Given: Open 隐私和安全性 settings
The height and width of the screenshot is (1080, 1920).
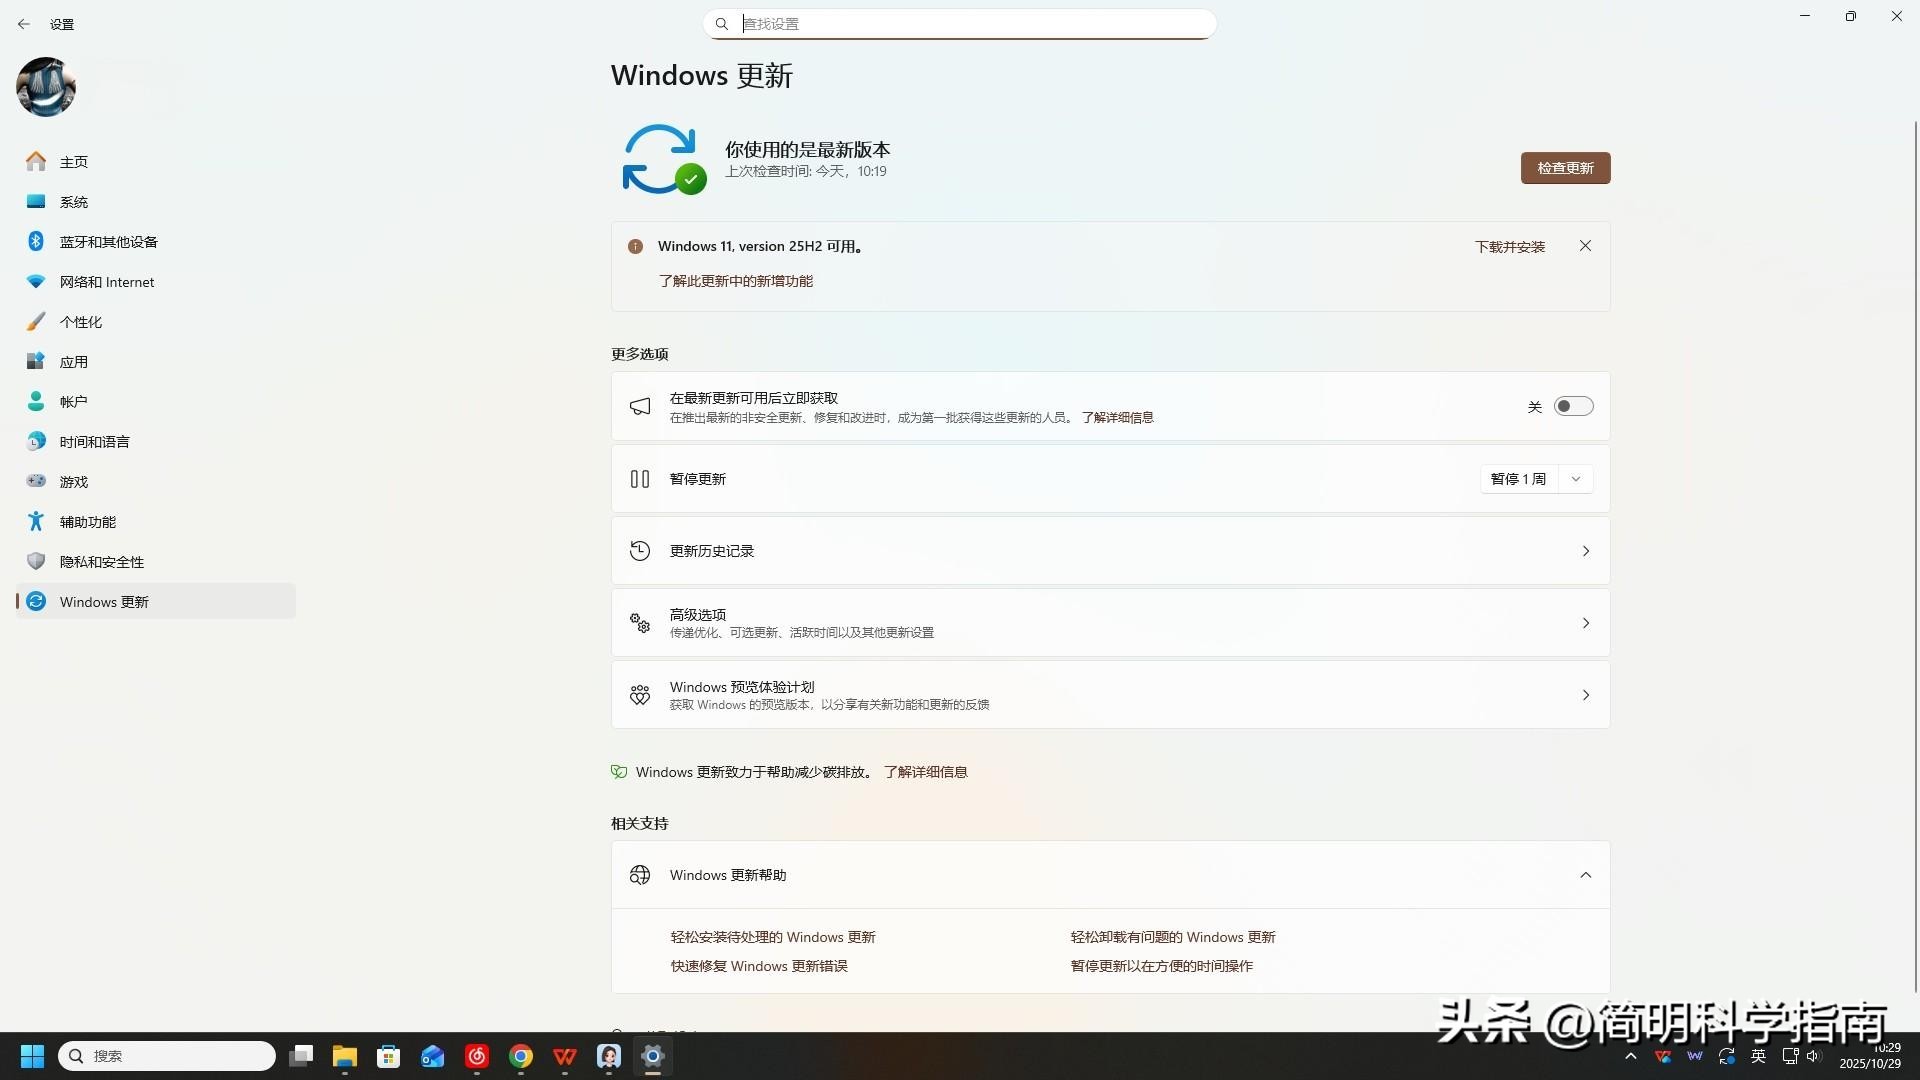Looking at the screenshot, I should tap(101, 561).
